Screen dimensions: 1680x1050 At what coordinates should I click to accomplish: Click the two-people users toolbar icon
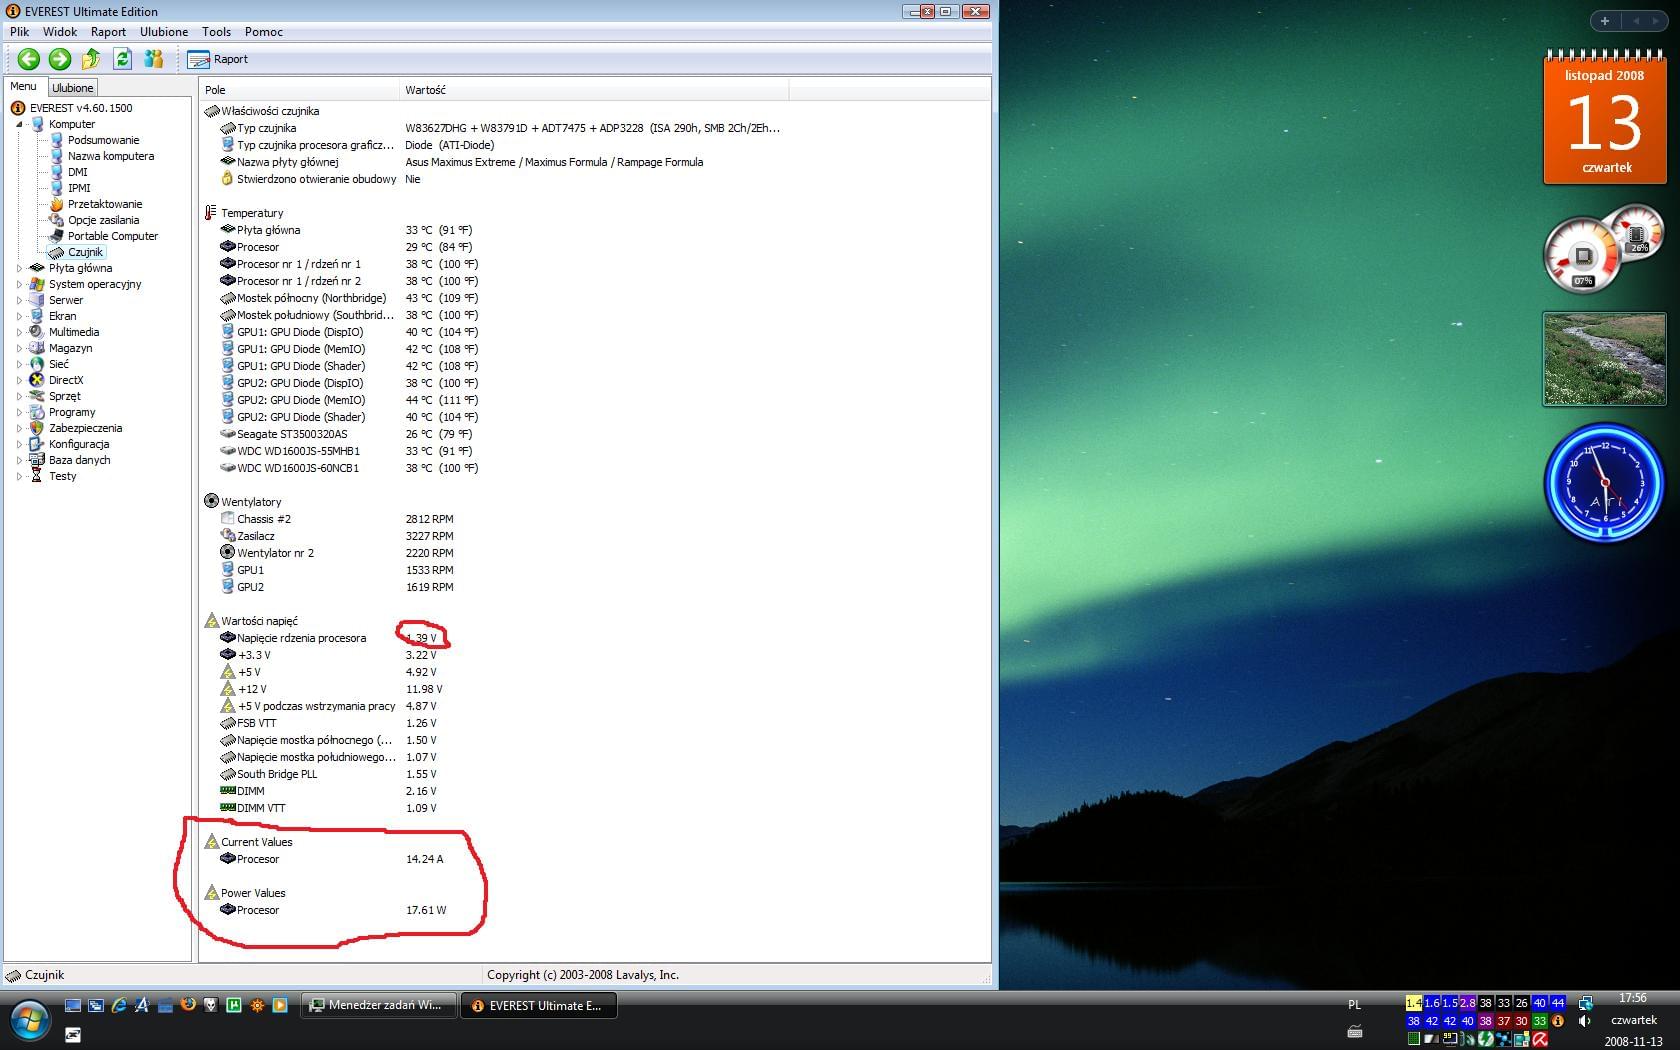click(153, 59)
